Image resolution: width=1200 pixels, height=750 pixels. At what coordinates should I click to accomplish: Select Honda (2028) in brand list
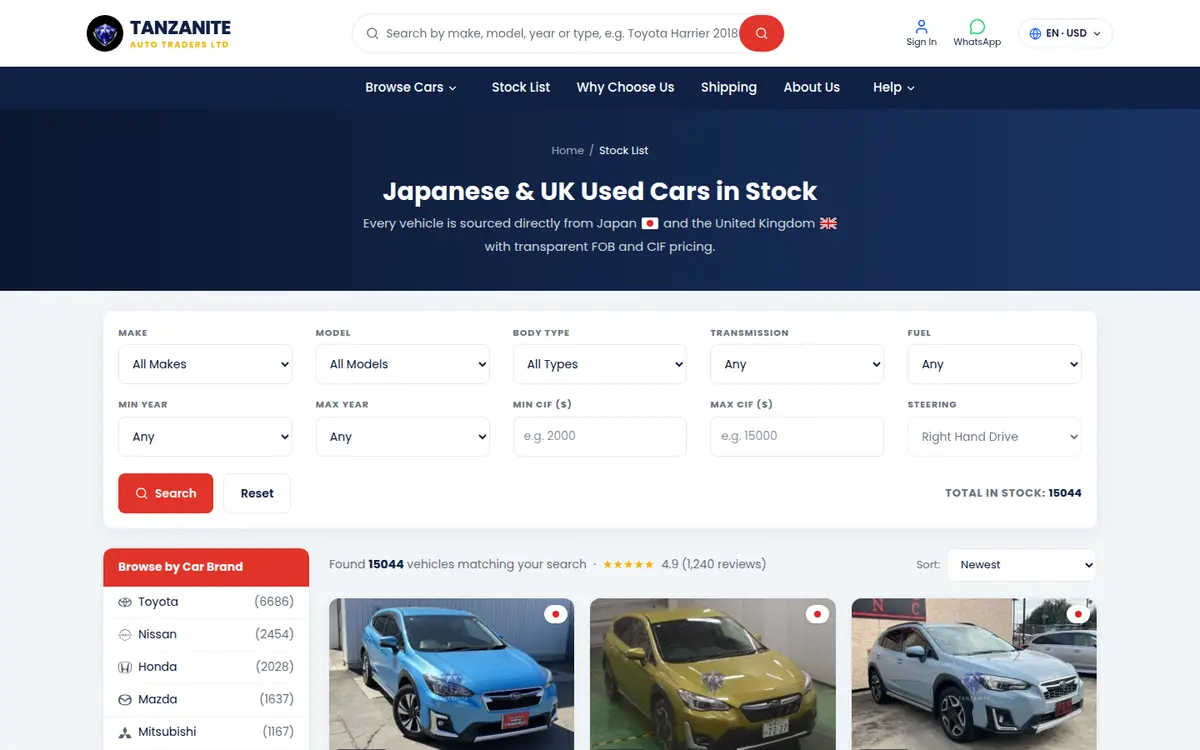206,667
